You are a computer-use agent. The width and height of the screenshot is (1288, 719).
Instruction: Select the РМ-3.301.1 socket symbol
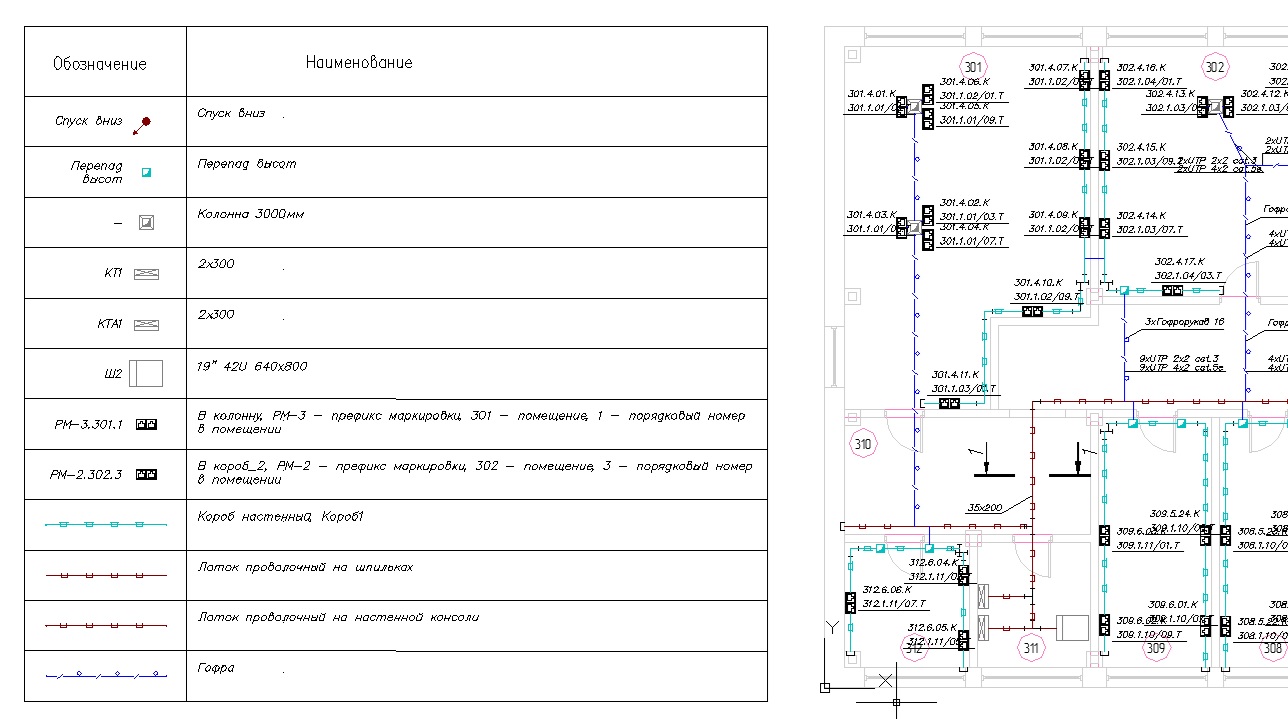[x=146, y=425]
